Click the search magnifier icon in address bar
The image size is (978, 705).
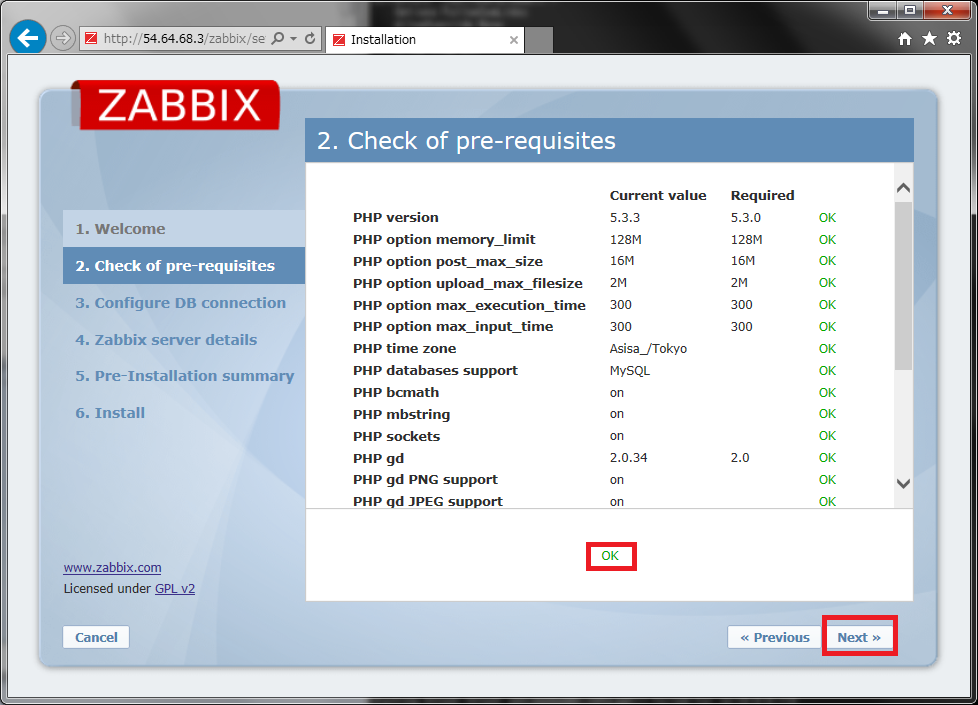pyautogui.click(x=278, y=39)
